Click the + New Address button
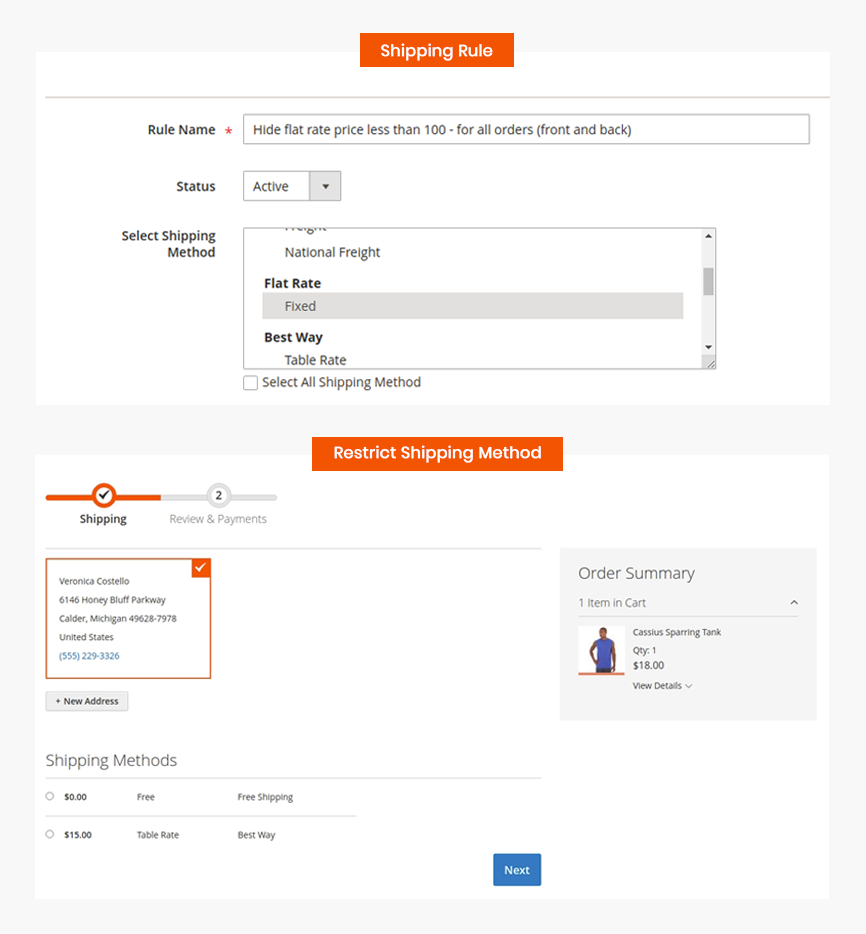Screen dimensions: 866x934 (87, 701)
